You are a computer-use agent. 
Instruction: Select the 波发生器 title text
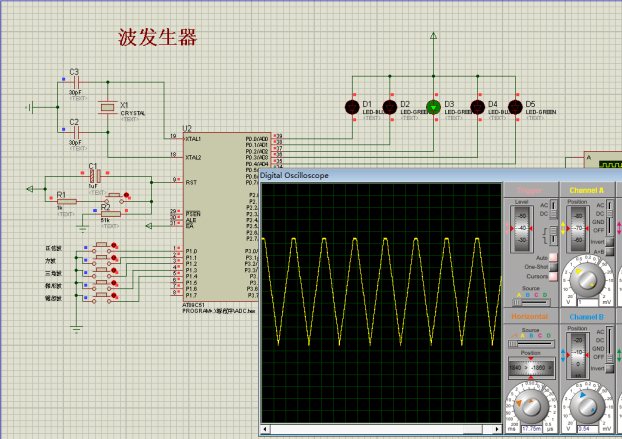(x=157, y=37)
